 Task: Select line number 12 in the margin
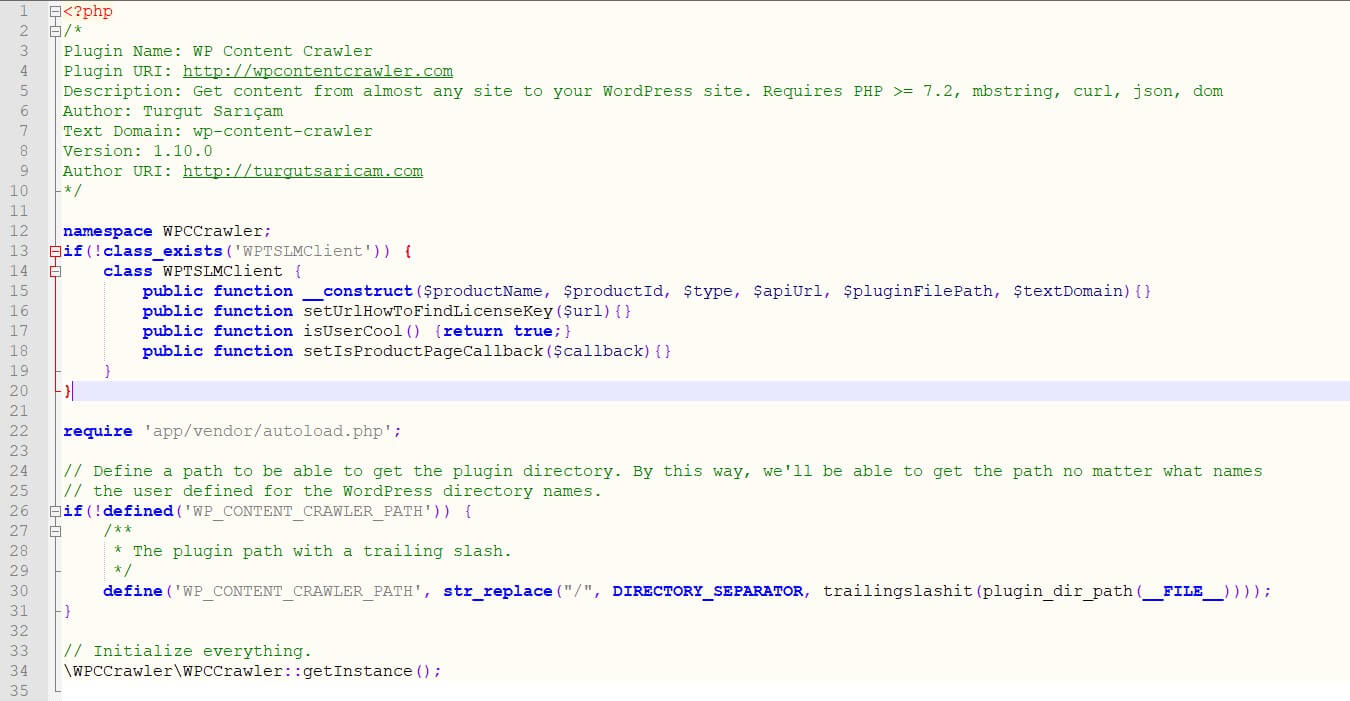20,231
